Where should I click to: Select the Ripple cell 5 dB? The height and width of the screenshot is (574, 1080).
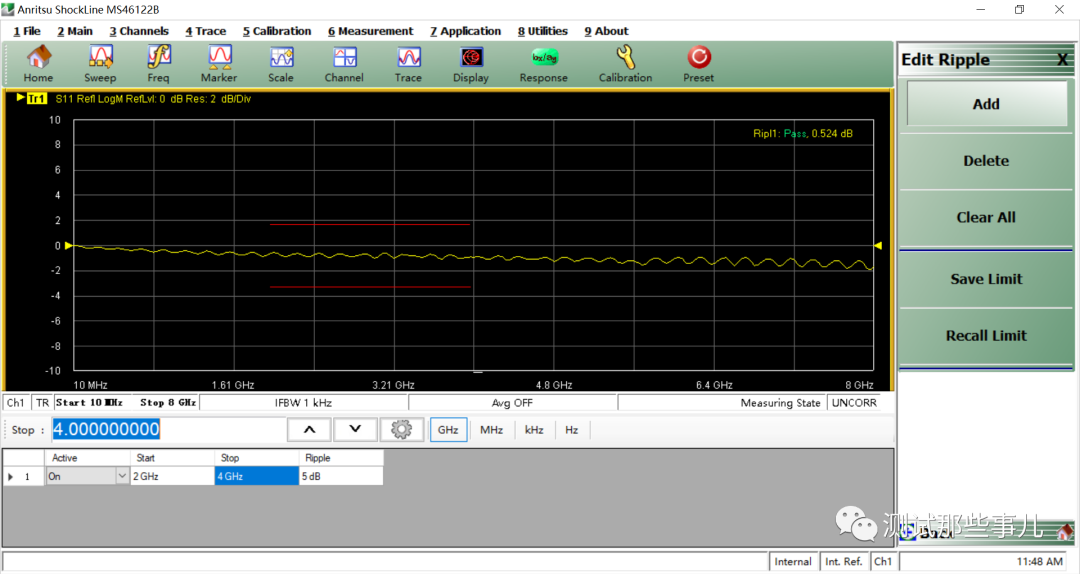point(341,476)
